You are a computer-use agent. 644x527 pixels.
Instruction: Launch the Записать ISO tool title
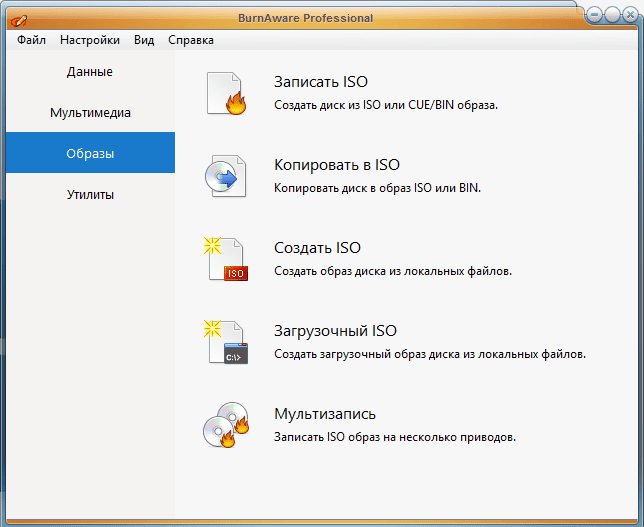point(321,82)
